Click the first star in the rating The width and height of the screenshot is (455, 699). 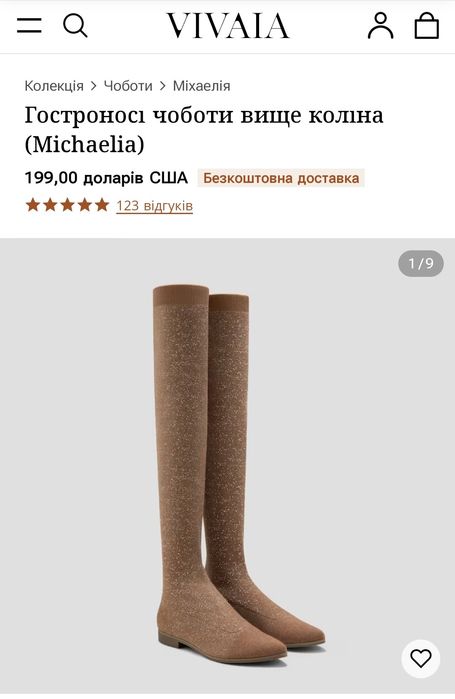tap(33, 205)
